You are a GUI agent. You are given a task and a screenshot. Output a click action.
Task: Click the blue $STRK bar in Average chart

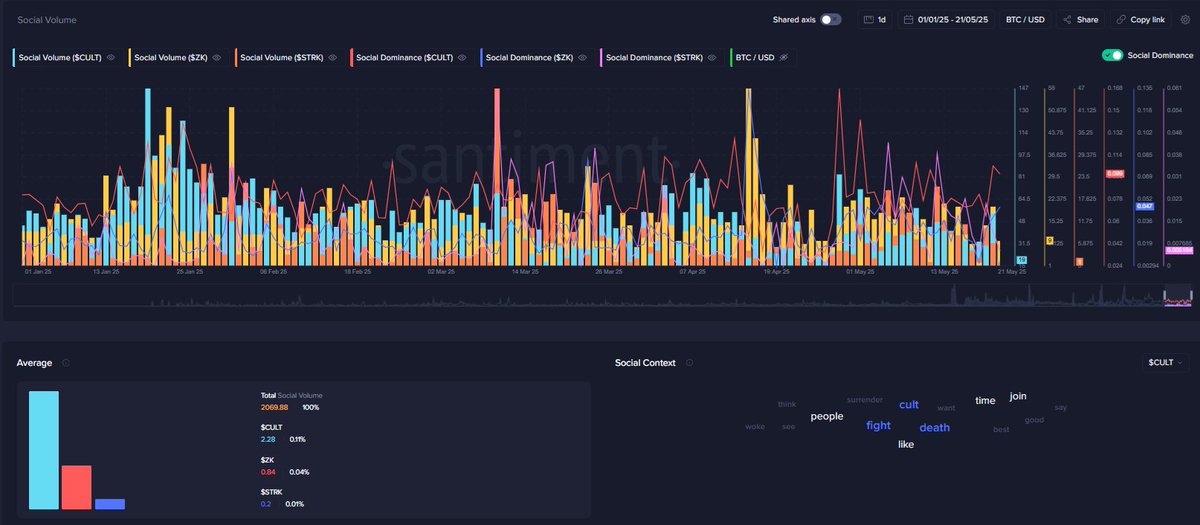[x=110, y=504]
